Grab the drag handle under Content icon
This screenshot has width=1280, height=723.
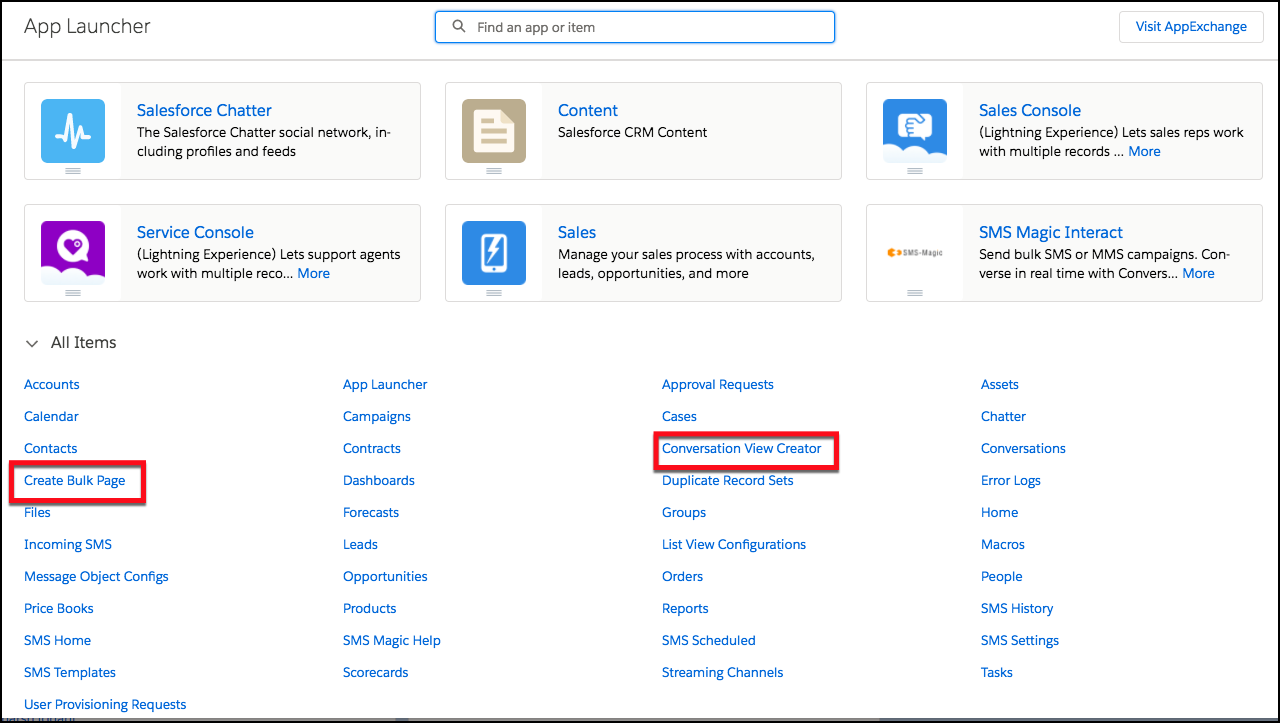coord(494,171)
